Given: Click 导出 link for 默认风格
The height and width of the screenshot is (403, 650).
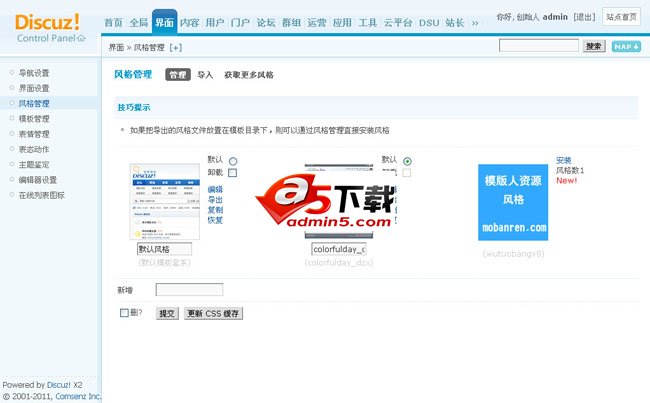Looking at the screenshot, I should (x=215, y=200).
